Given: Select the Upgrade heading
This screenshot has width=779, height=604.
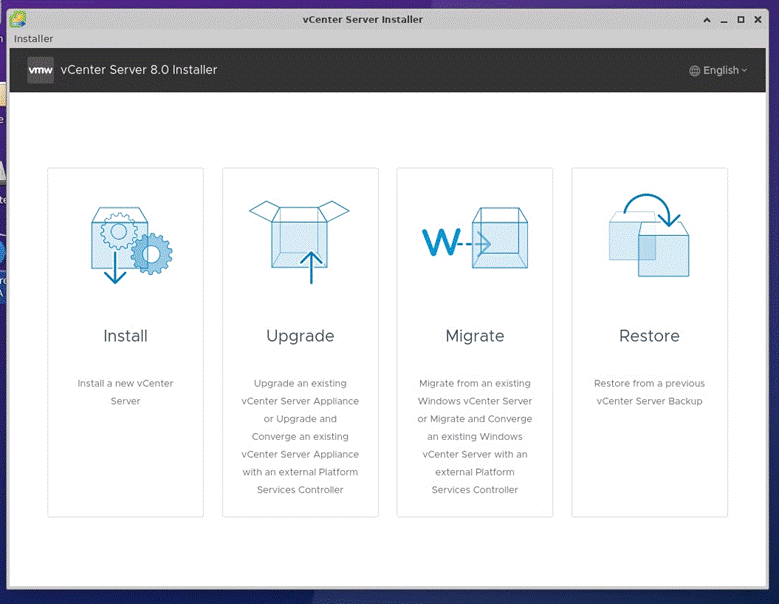Looking at the screenshot, I should (300, 336).
